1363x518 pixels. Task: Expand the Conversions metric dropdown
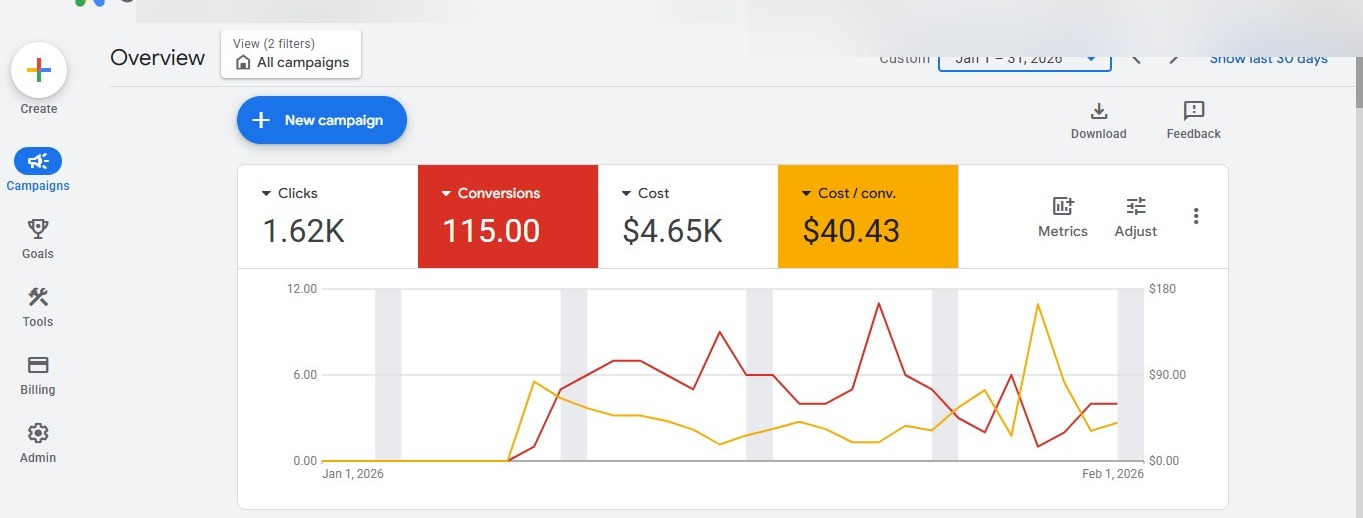pos(446,193)
